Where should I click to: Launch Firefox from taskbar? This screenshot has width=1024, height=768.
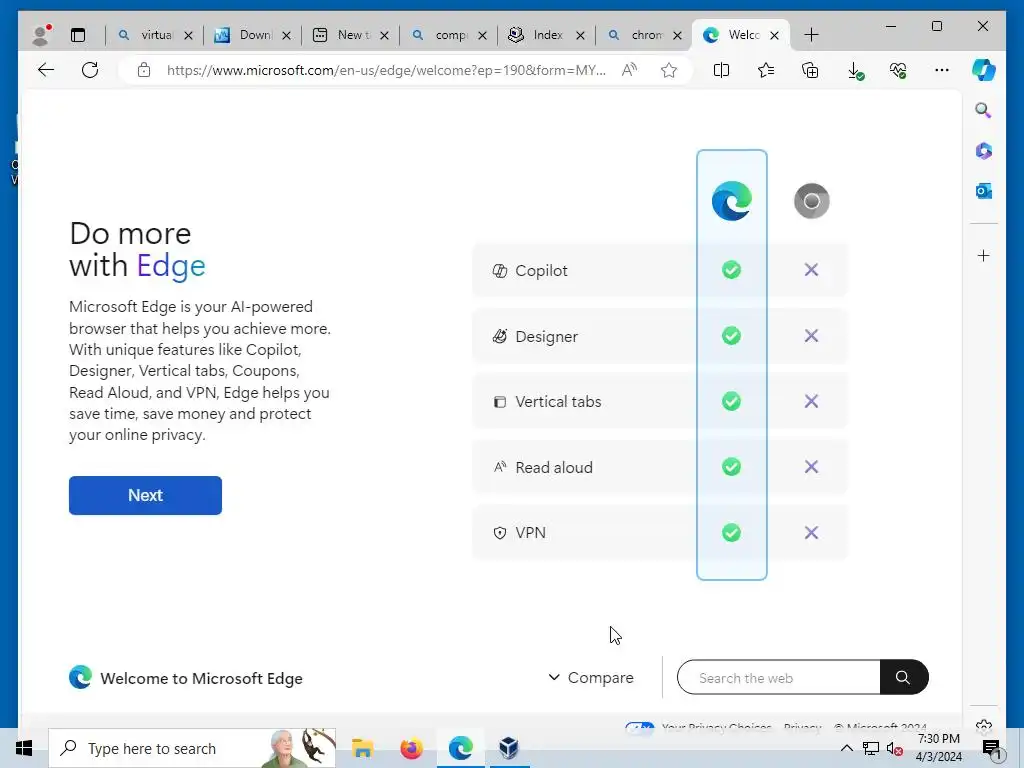[411, 748]
